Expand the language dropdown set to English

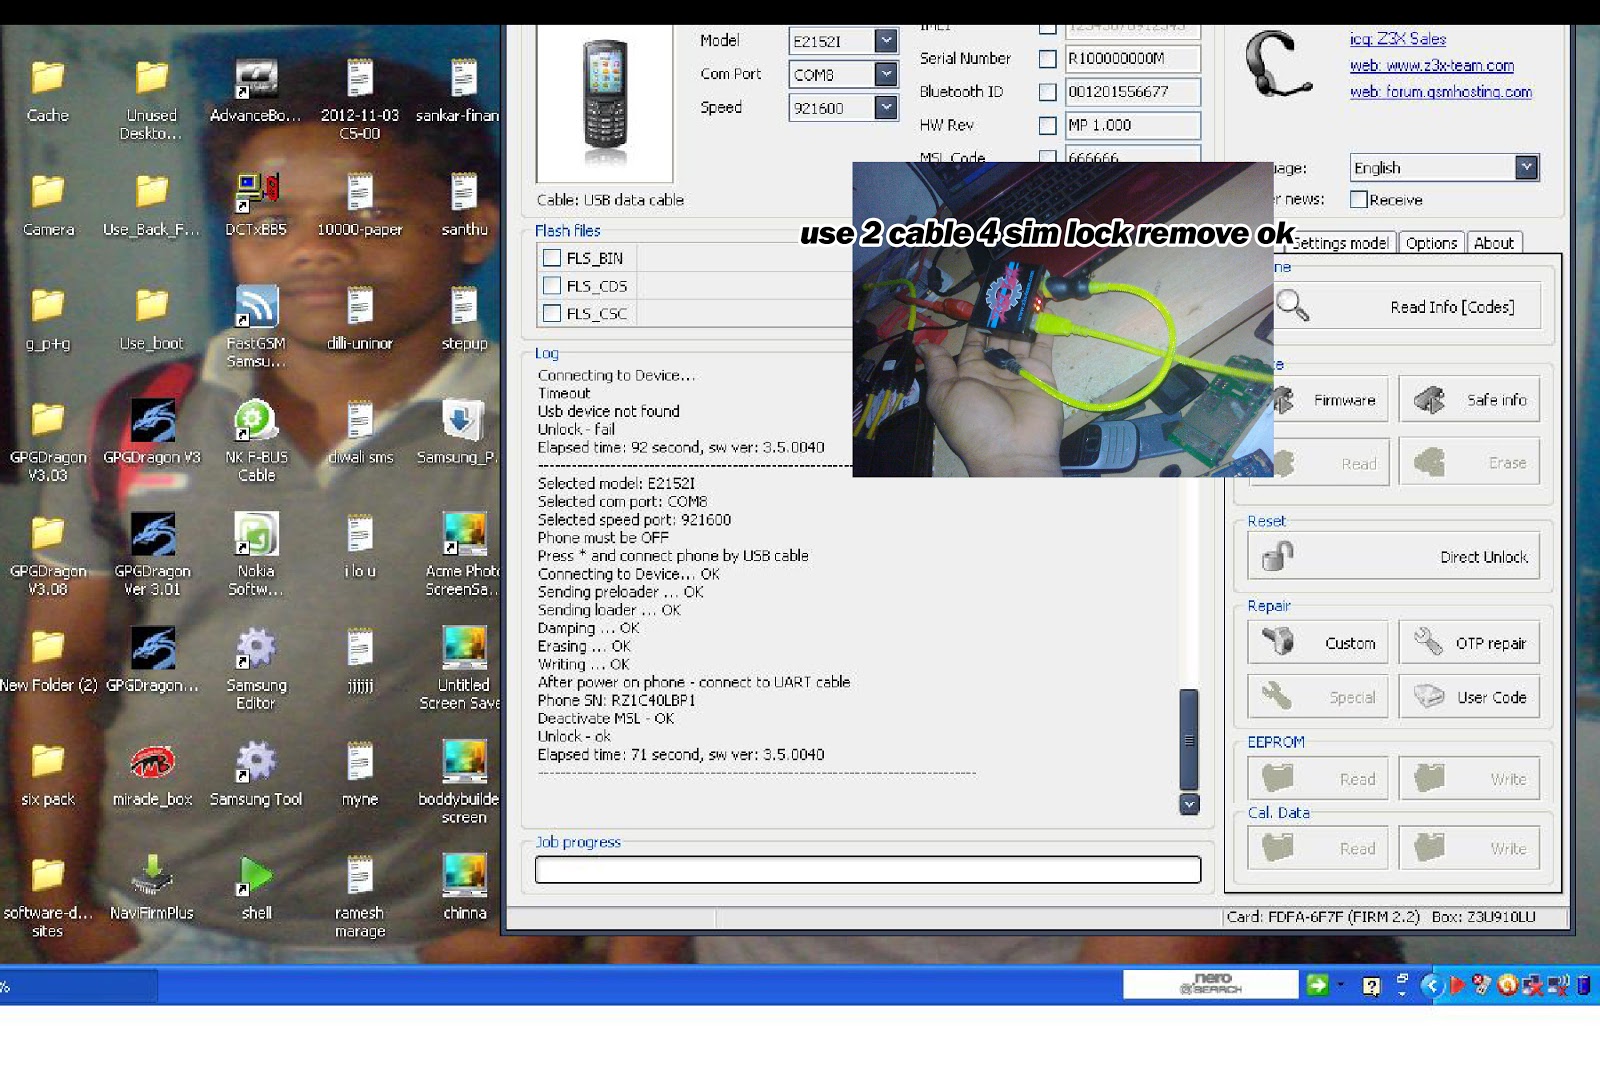(1526, 167)
